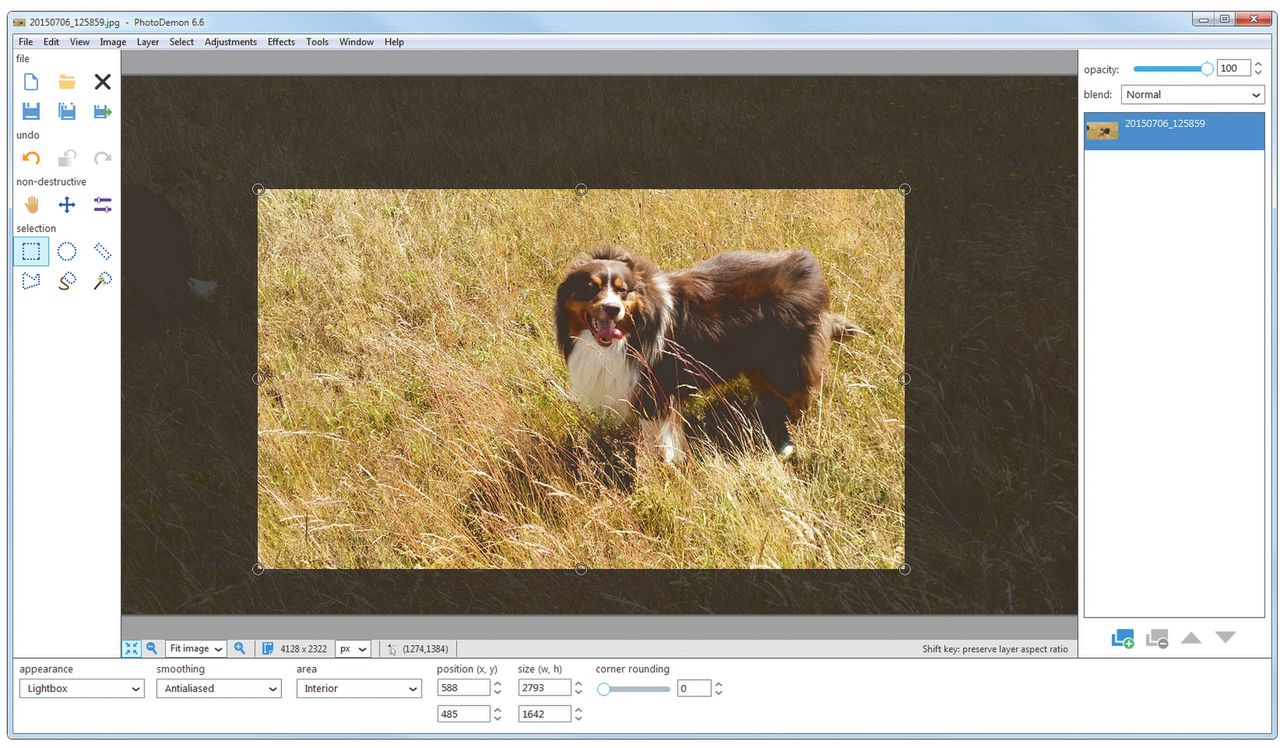Screen dimensions: 1280x748
Task: Click the stepper arrows beside opacity 100
Action: click(1258, 69)
